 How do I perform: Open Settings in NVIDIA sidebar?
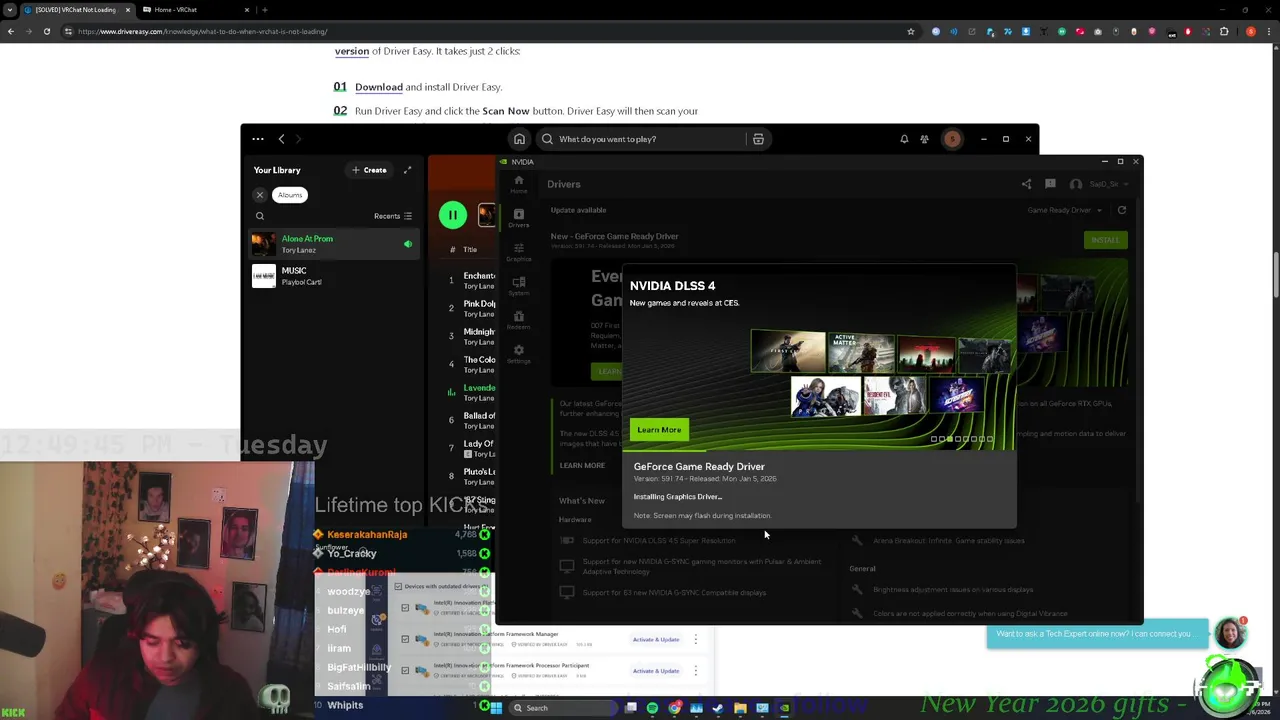pyautogui.click(x=518, y=354)
